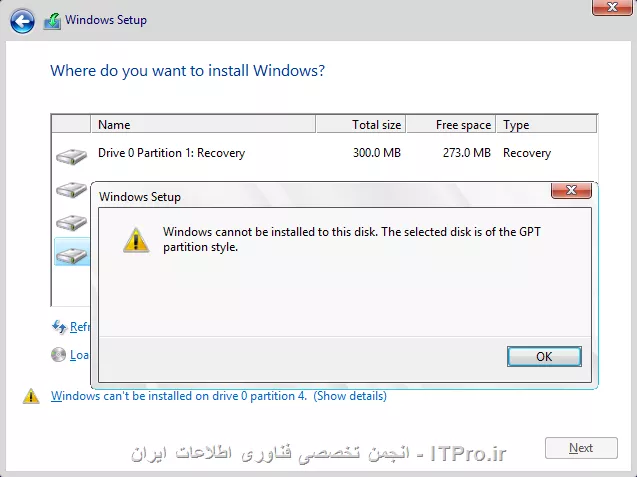Click the warning icon beside the partition 4 message
This screenshot has width=637, height=477.
click(31, 396)
